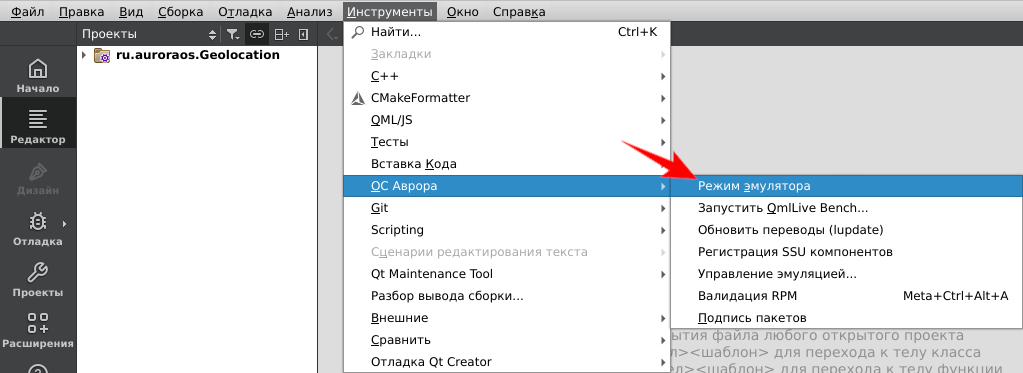Click the ru.auroraos.Geolocation project folder icon
Image resolution: width=1023 pixels, height=373 pixels.
point(102,55)
